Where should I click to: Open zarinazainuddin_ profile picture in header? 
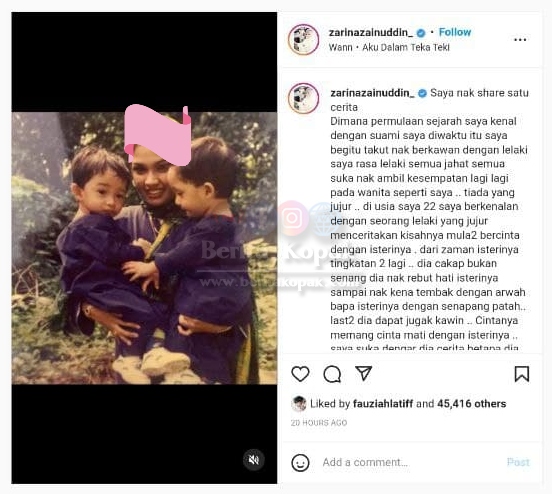pos(303,39)
